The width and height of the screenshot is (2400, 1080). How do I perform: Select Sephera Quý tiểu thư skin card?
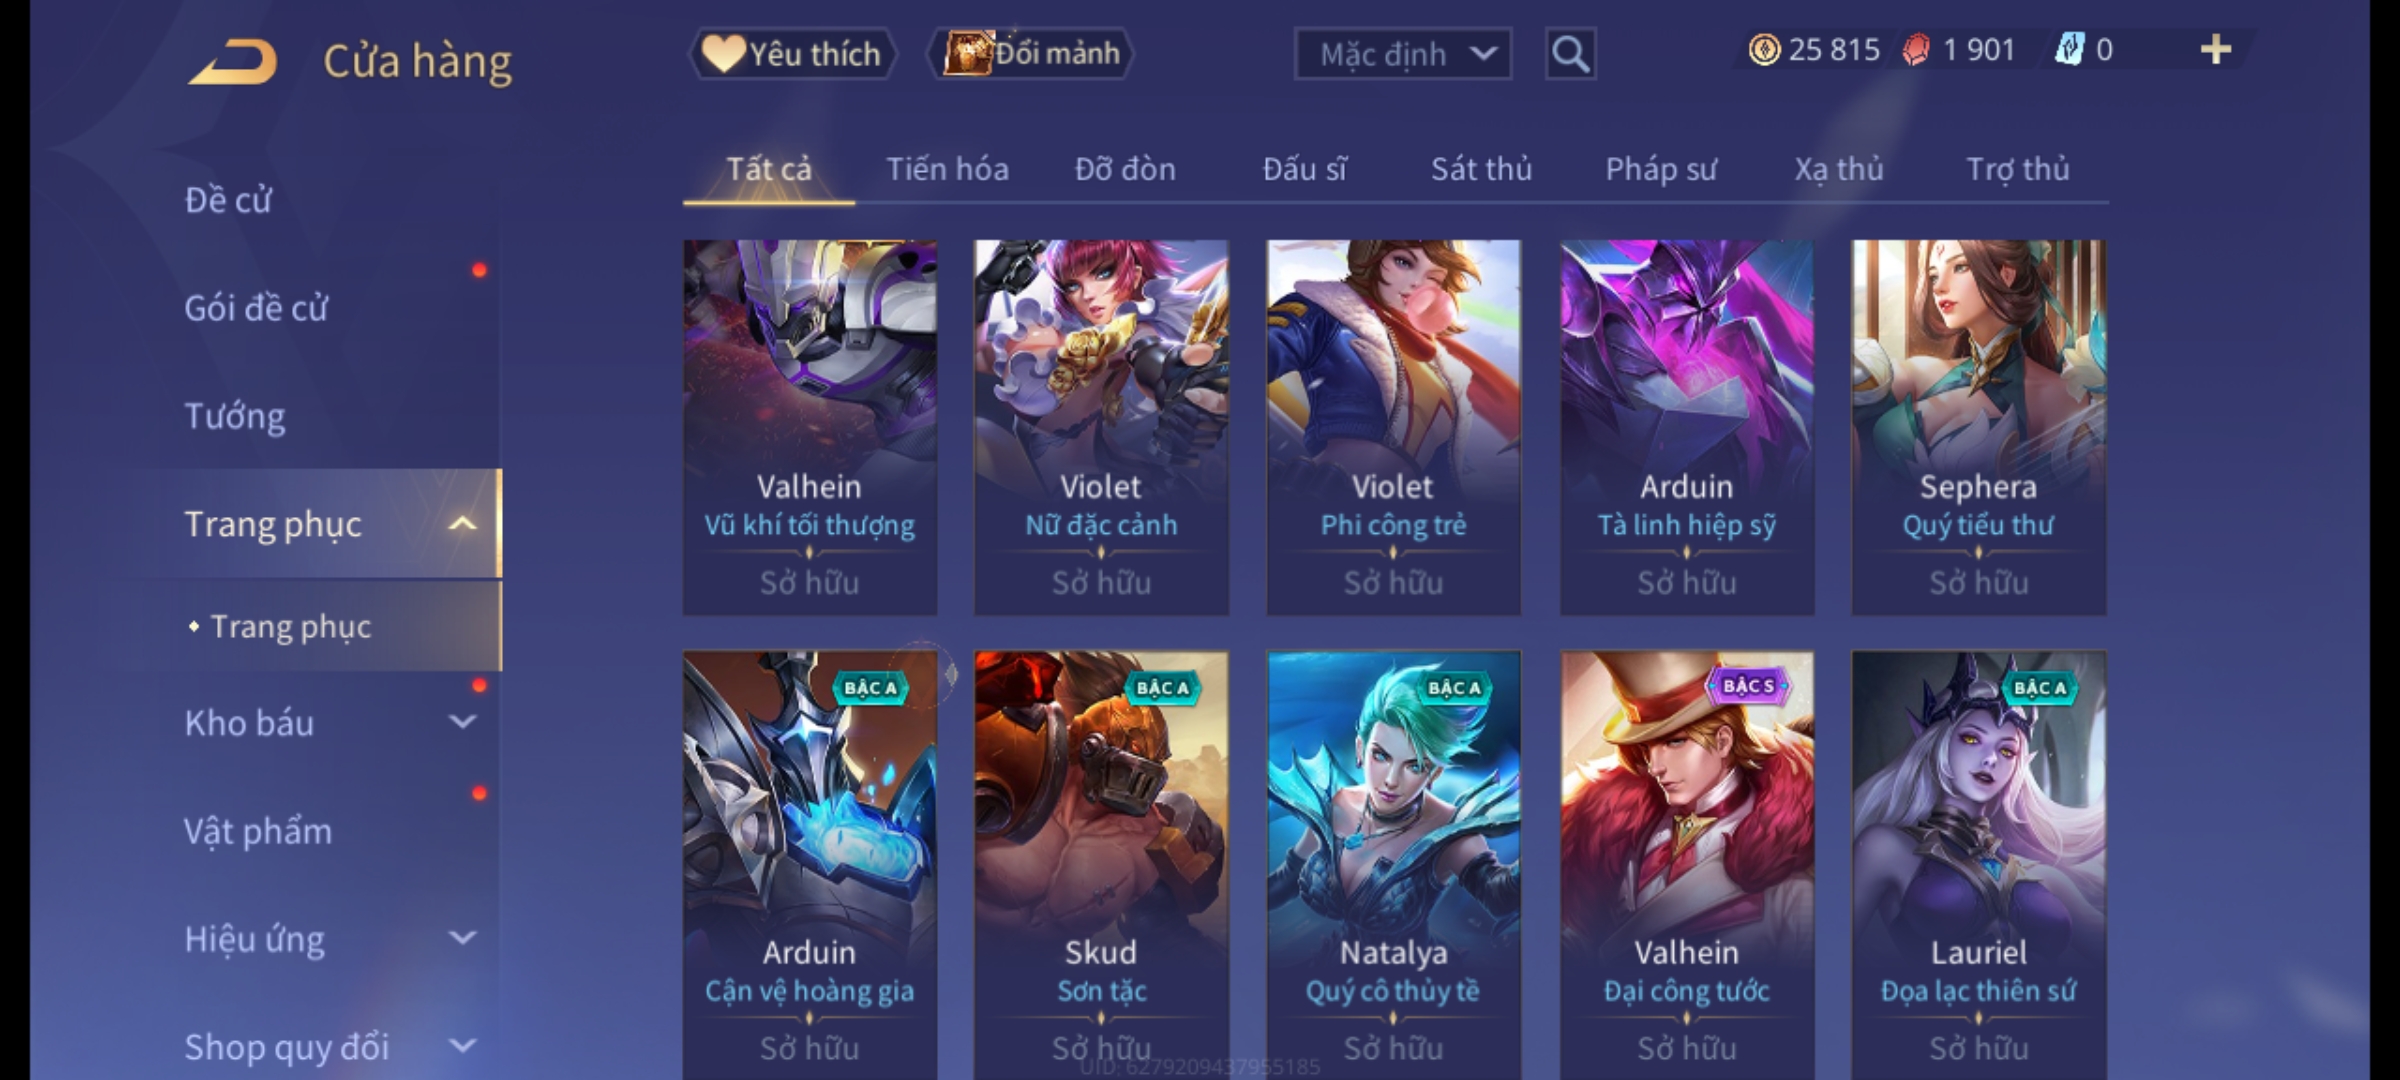click(1978, 427)
